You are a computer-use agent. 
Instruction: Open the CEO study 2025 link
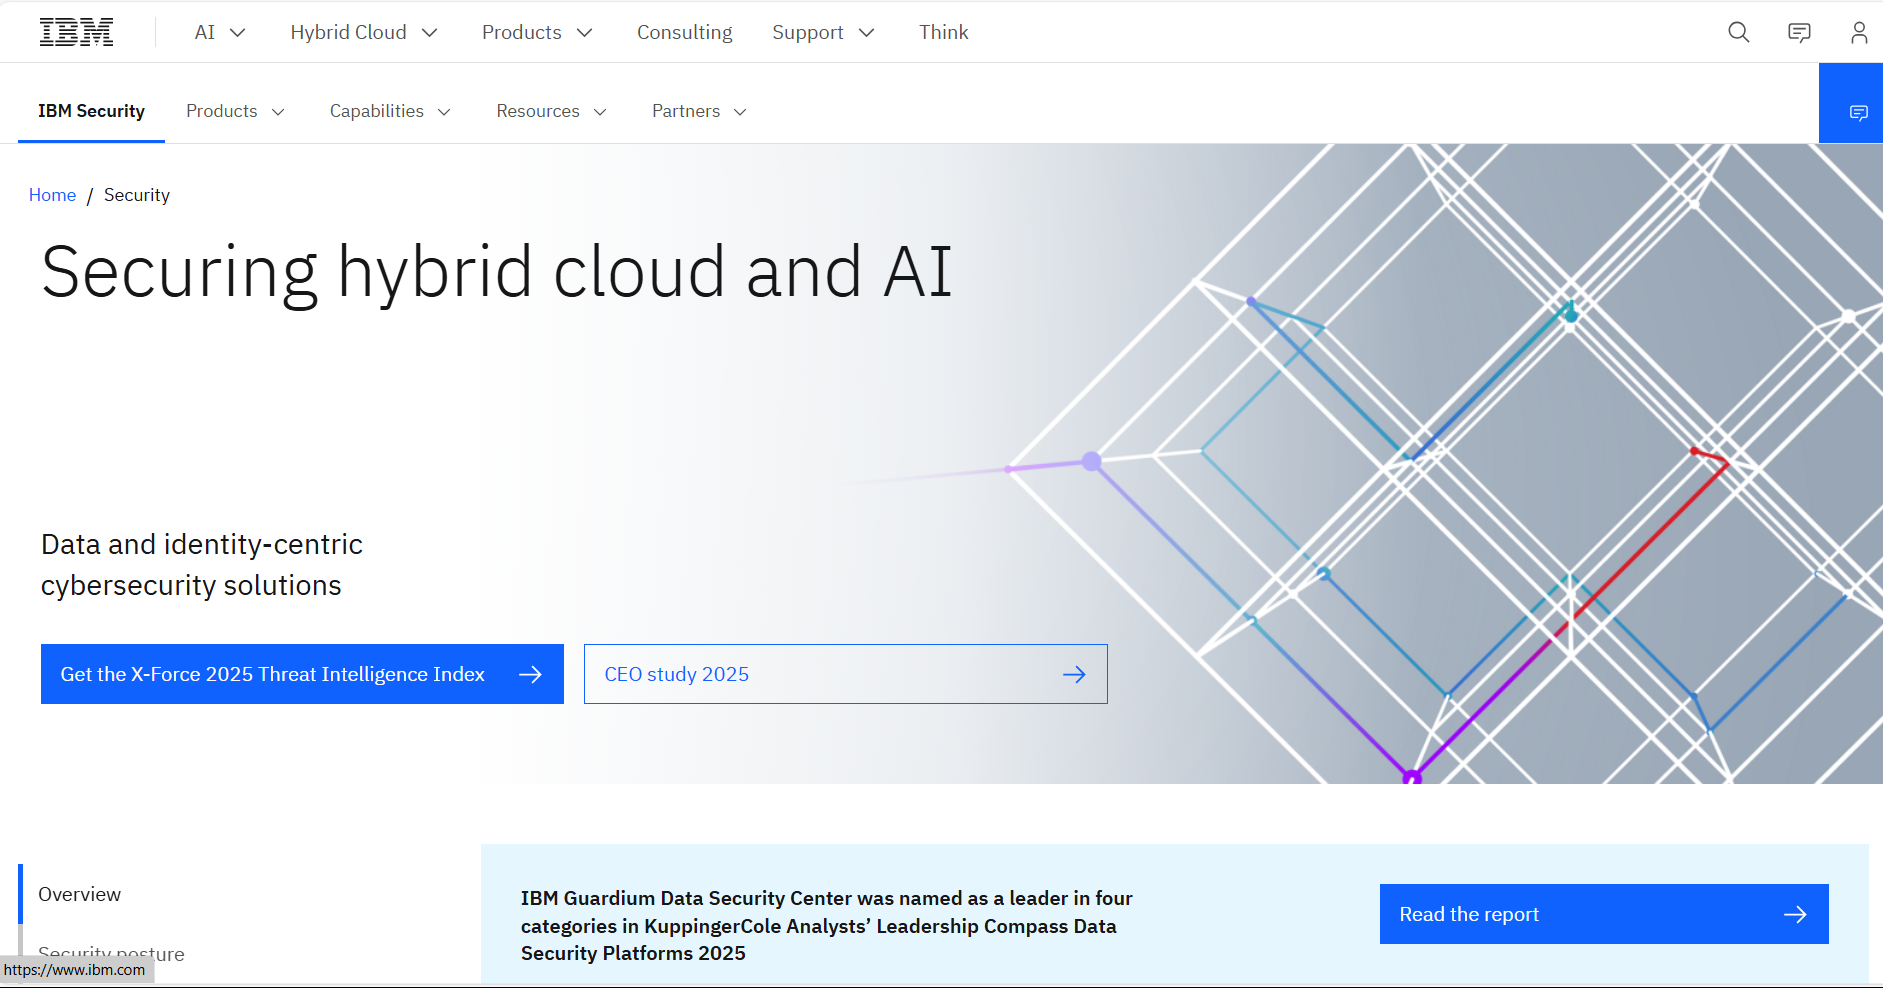(x=846, y=674)
